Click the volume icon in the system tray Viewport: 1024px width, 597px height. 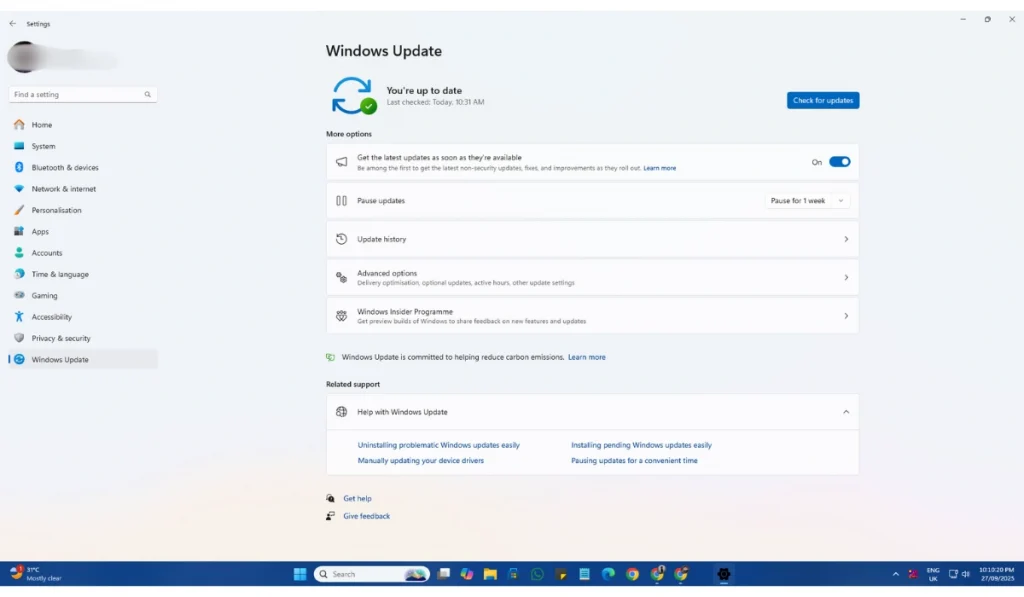(968, 574)
